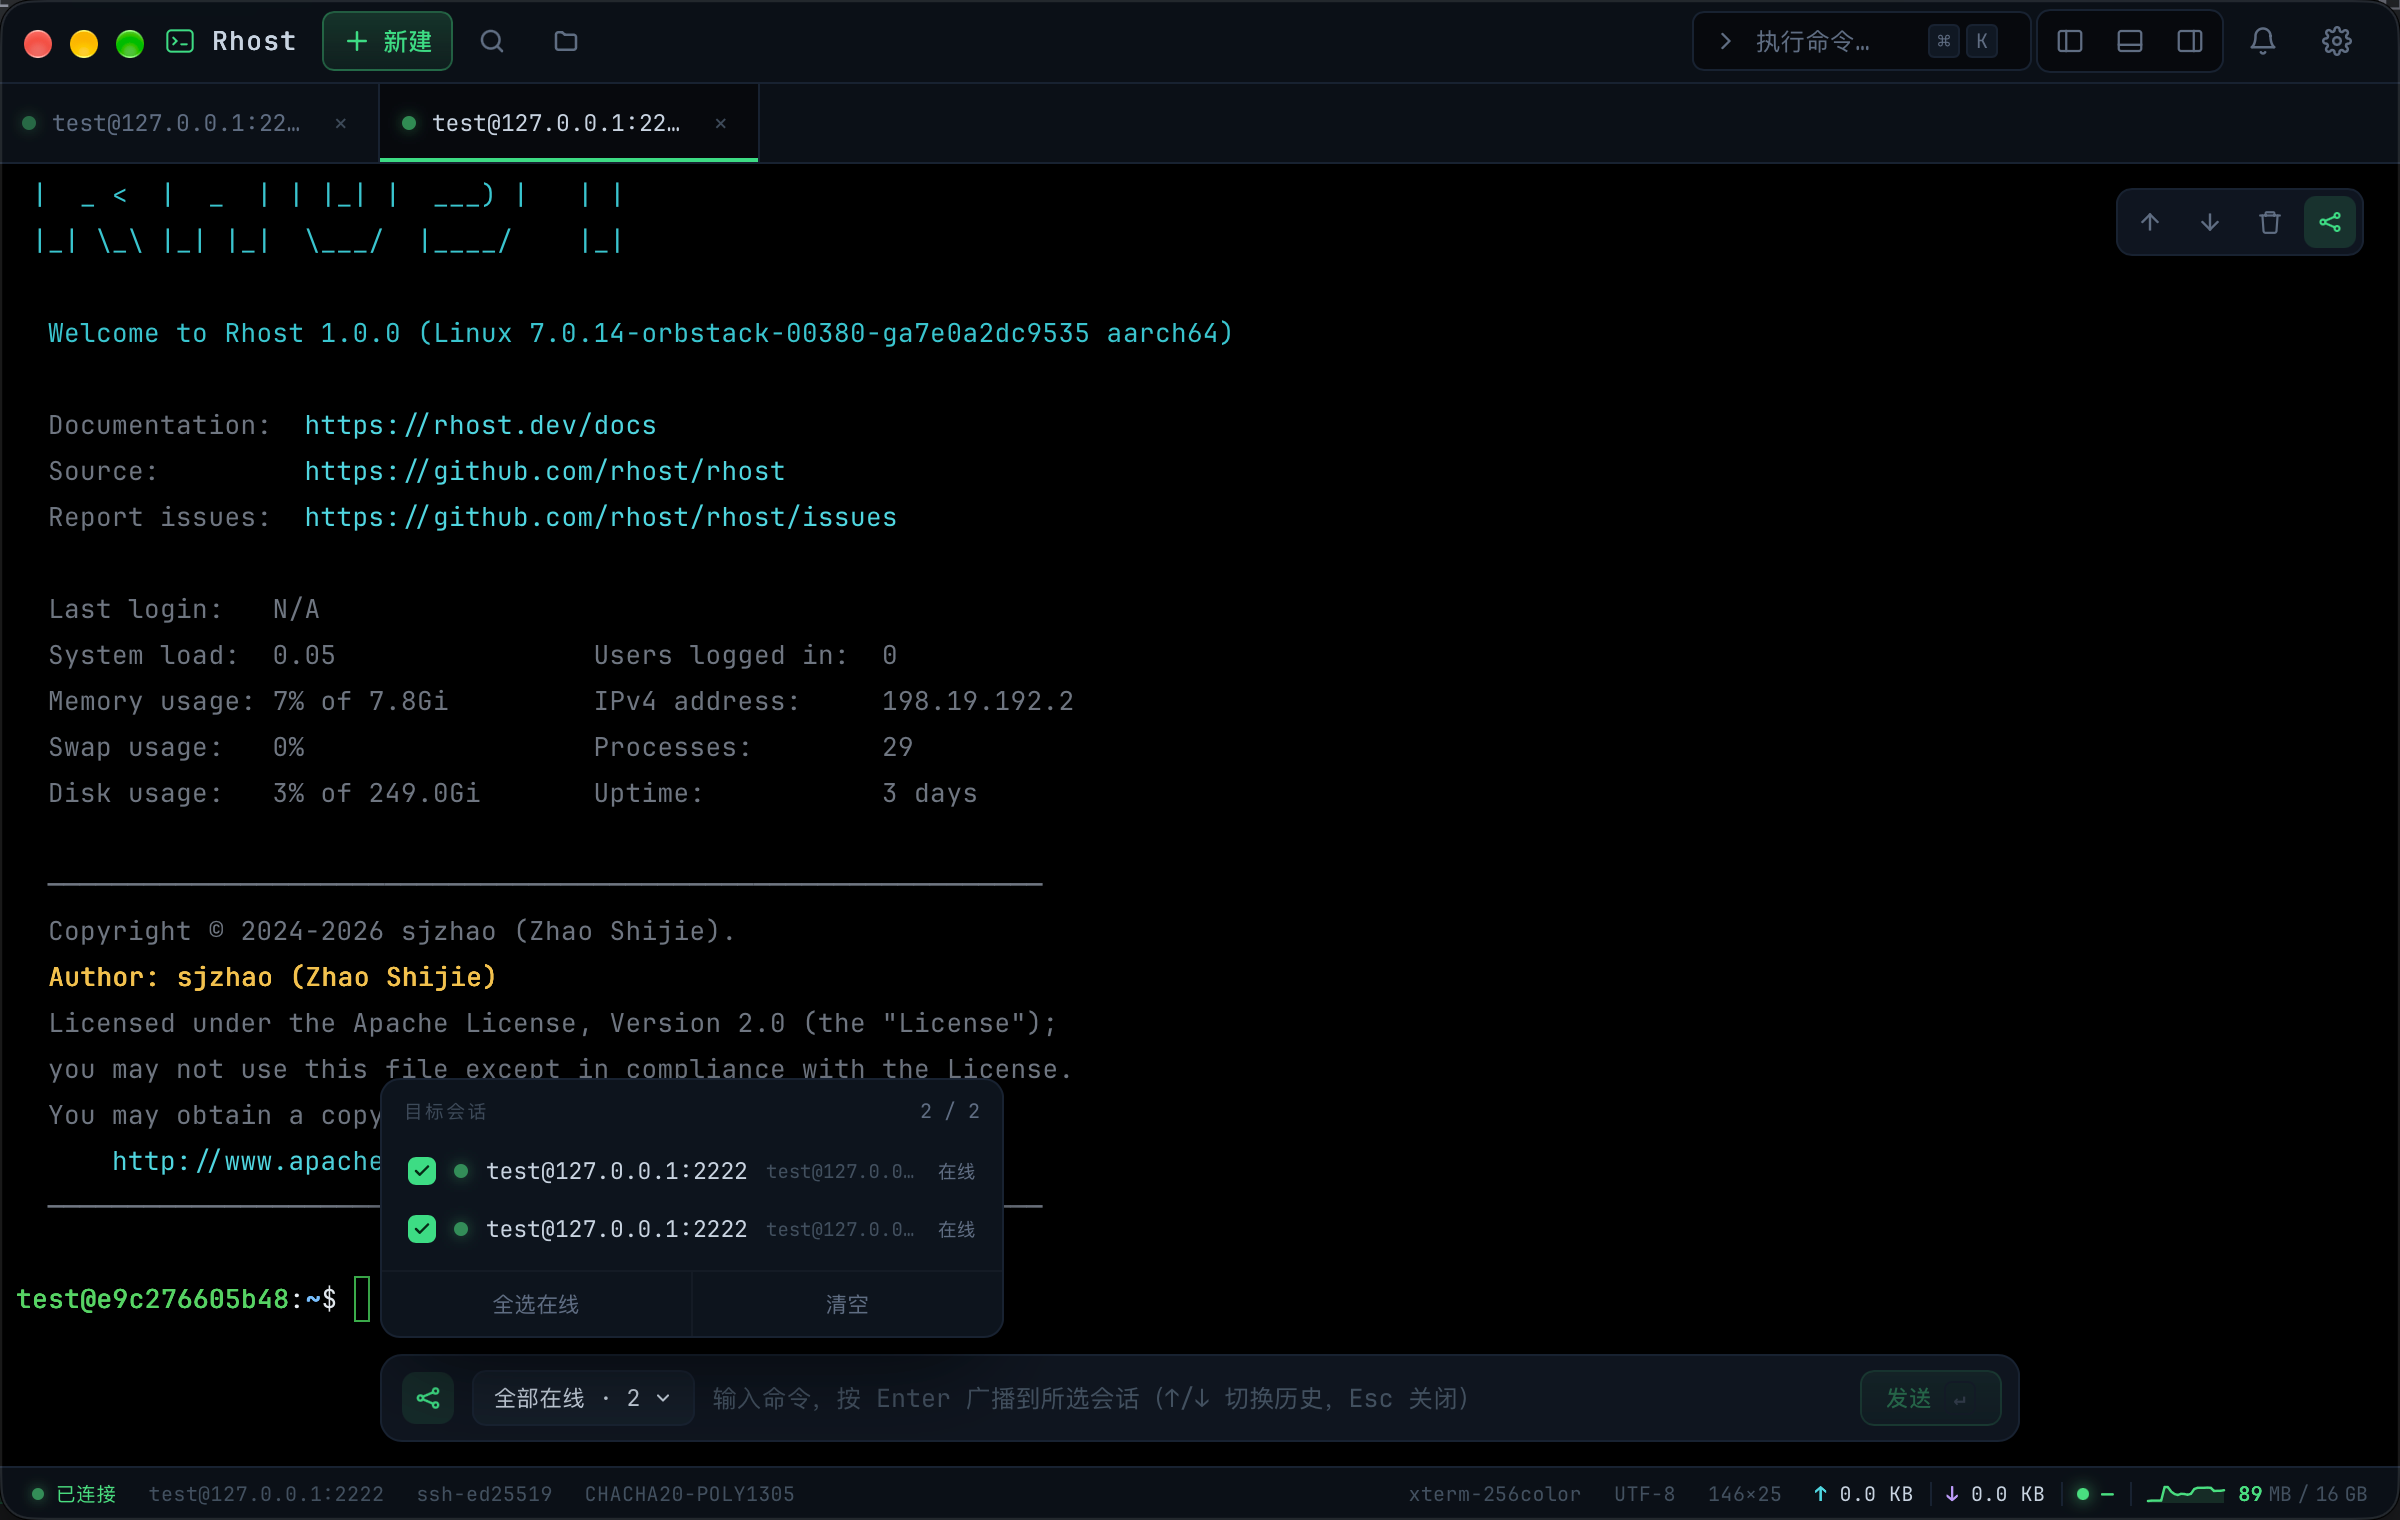Click the 目标会话 header label
The image size is (2400, 1520).
[446, 1111]
